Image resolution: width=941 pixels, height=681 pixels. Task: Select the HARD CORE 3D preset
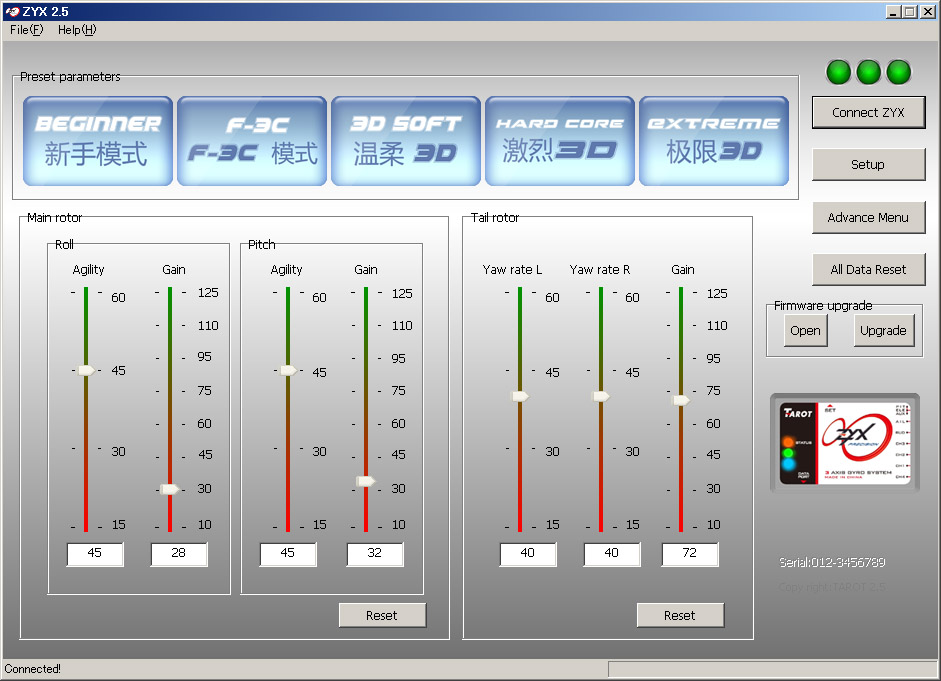(x=560, y=141)
